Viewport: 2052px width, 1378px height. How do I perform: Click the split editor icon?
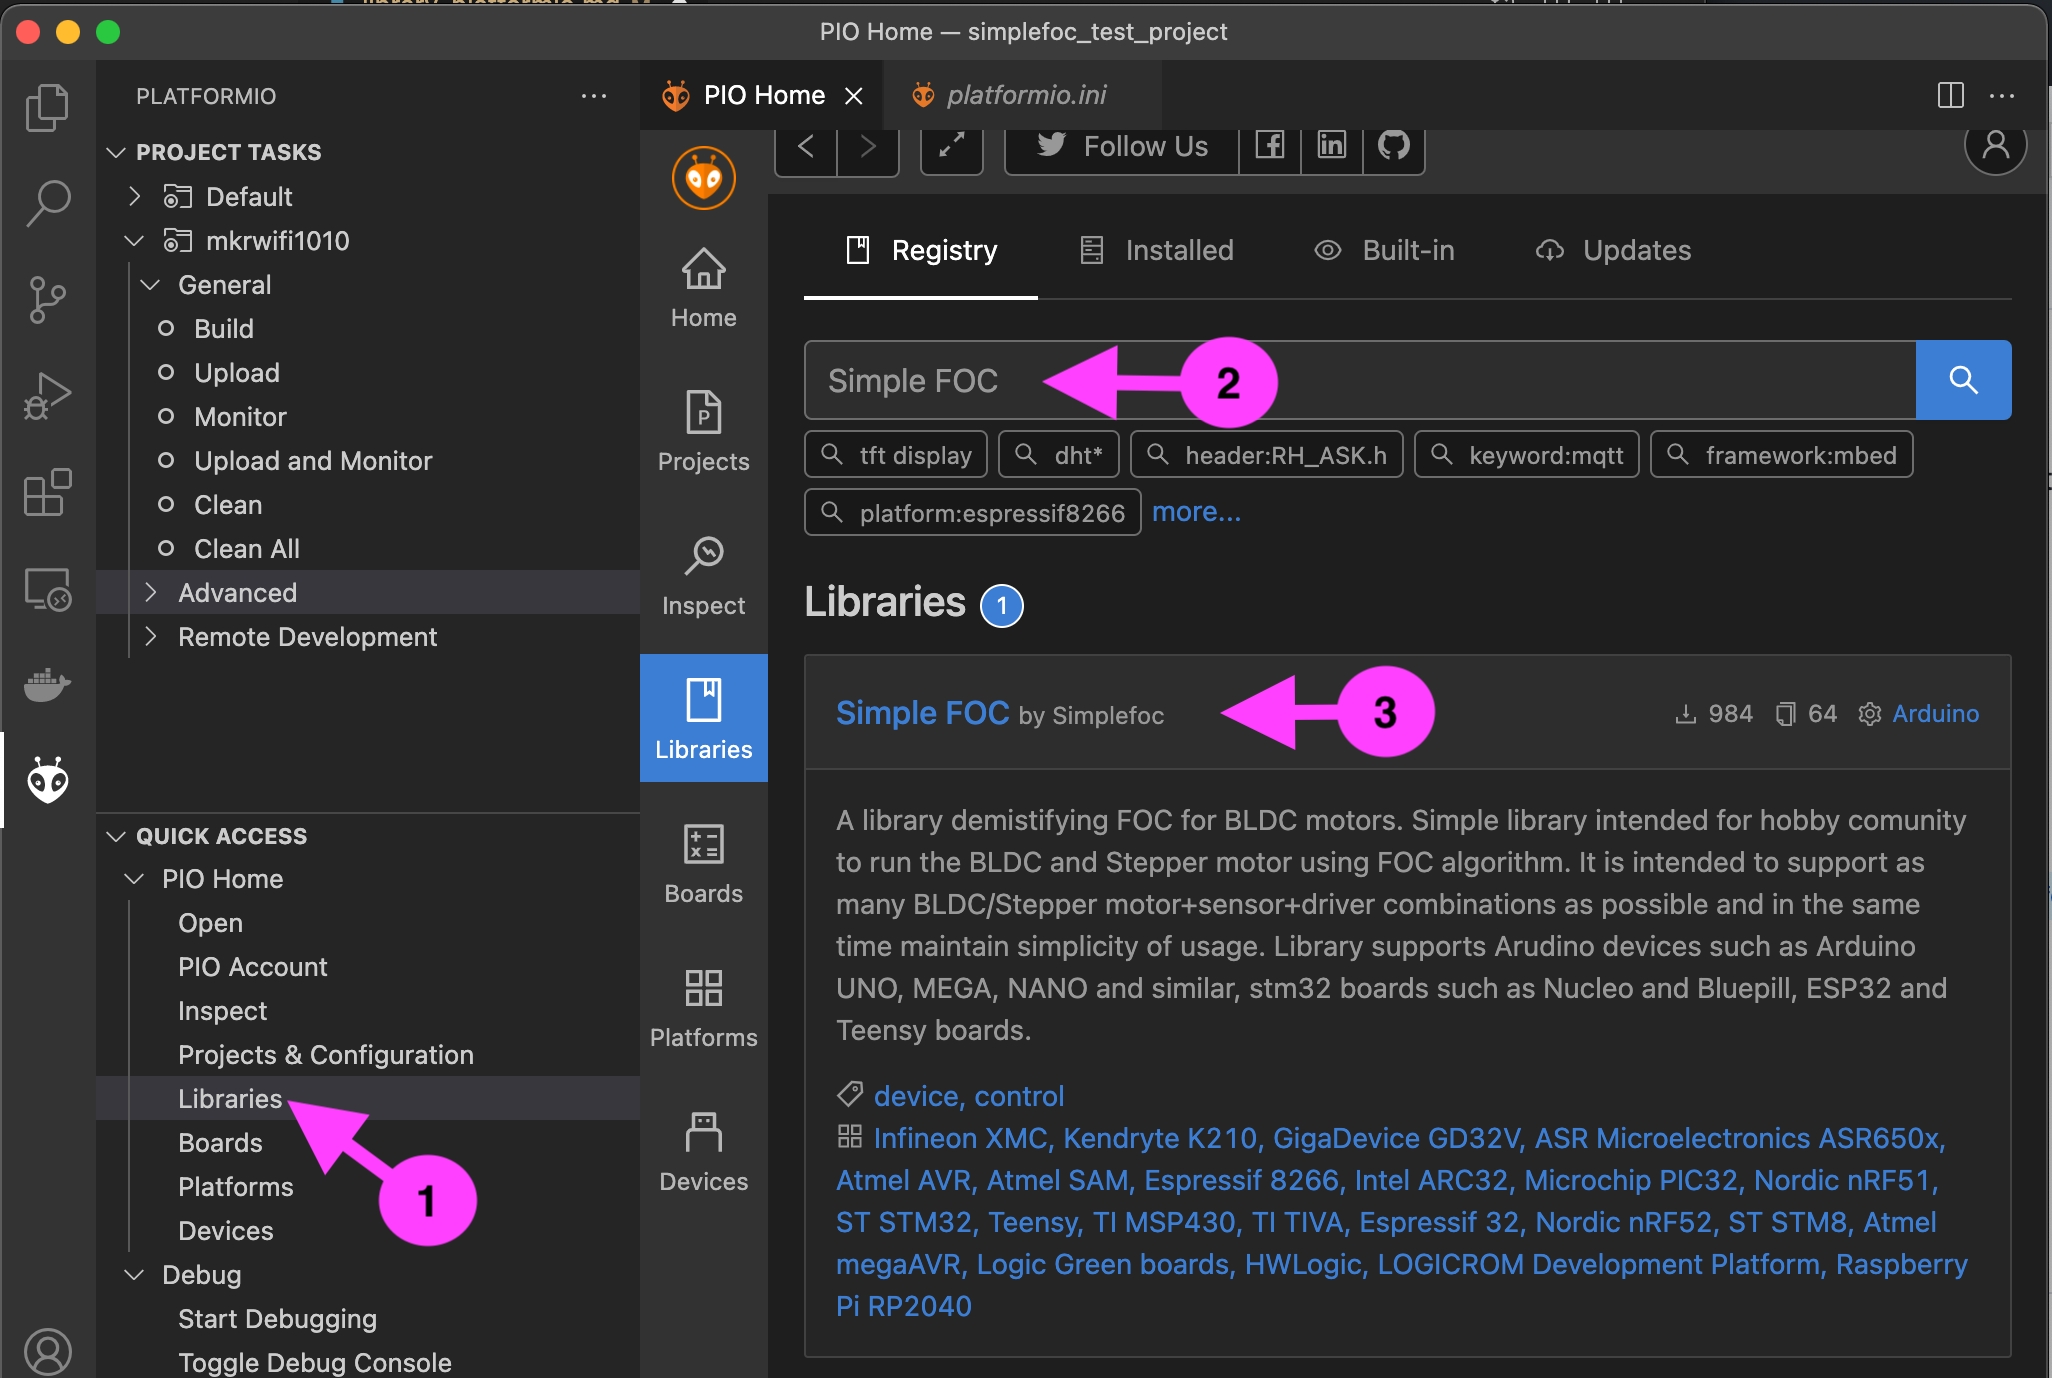[x=1950, y=95]
